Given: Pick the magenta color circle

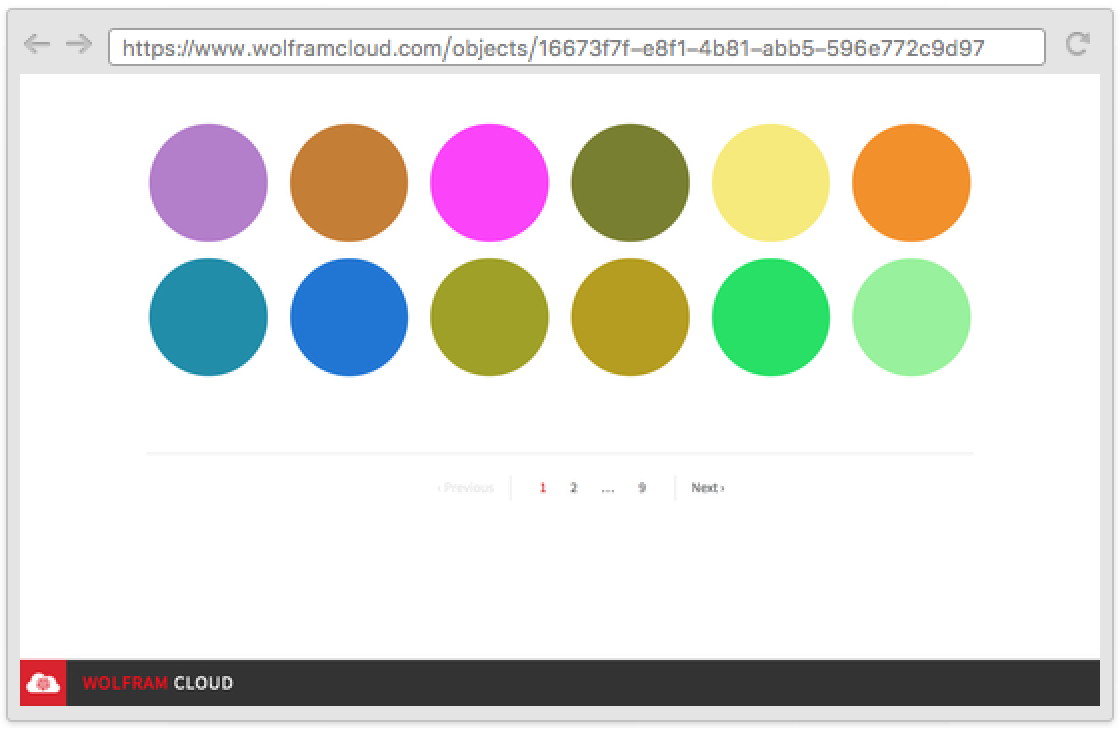Looking at the screenshot, I should click(x=489, y=183).
